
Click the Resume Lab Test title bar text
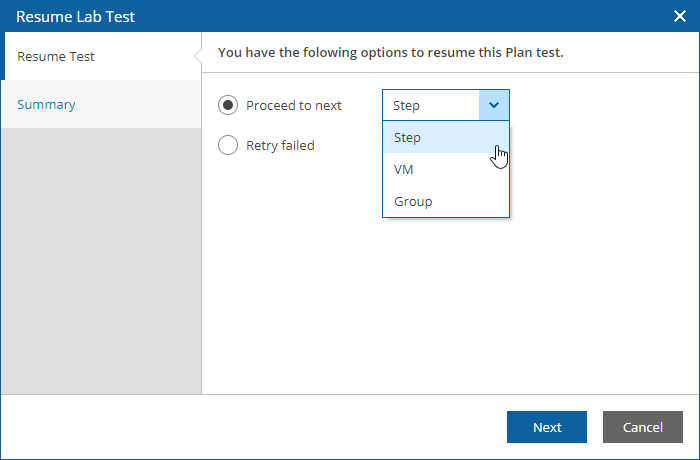click(75, 17)
